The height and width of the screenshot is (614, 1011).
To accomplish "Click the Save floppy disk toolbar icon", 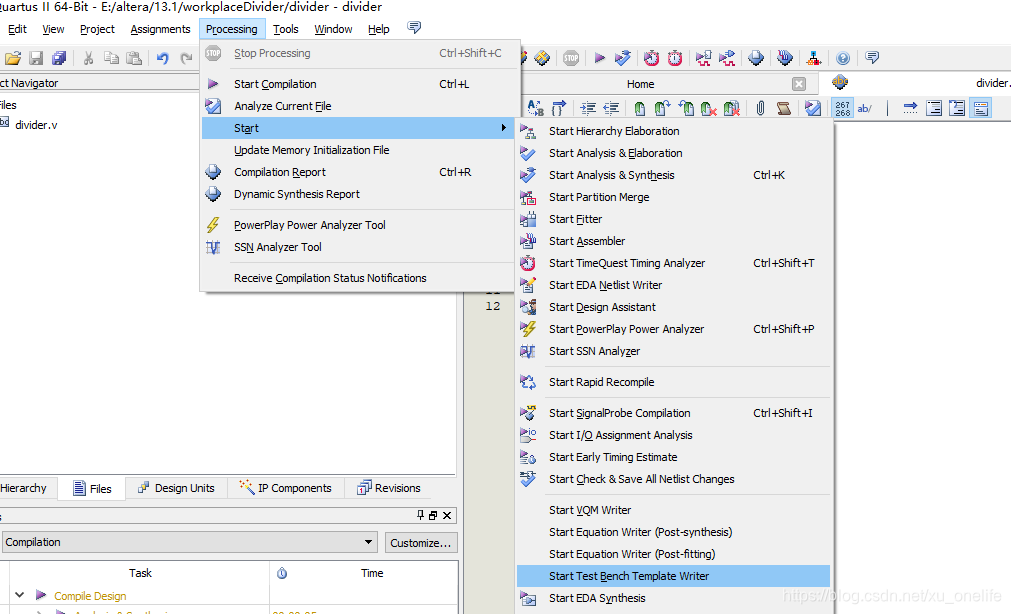I will pyautogui.click(x=36, y=58).
